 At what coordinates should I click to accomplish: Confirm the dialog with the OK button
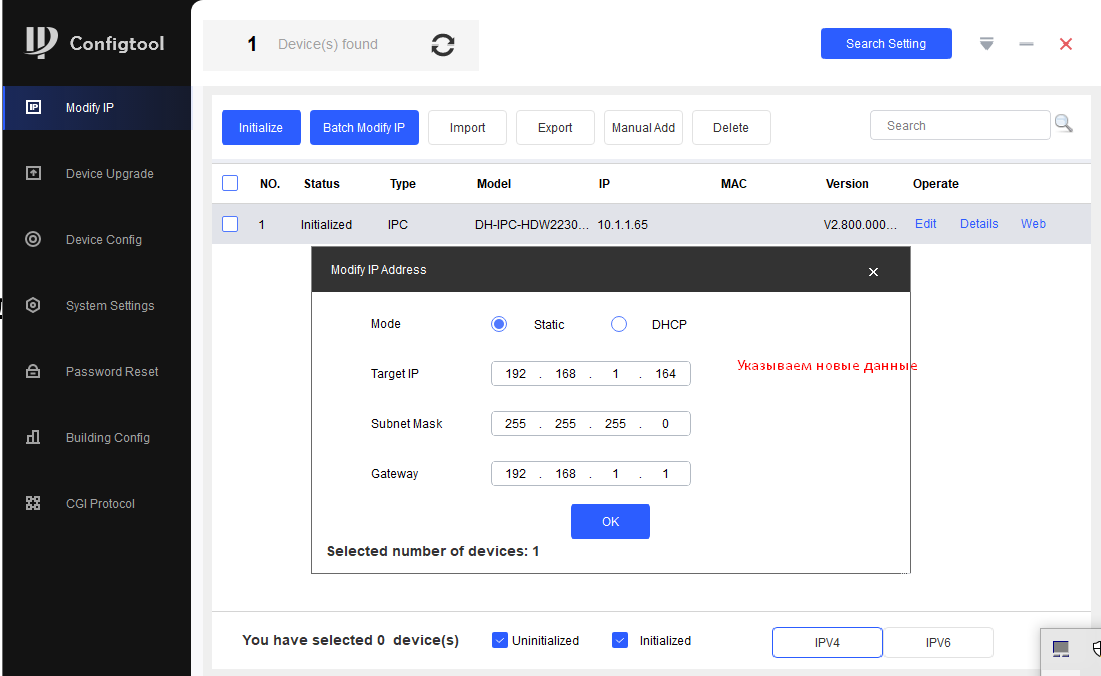point(610,522)
